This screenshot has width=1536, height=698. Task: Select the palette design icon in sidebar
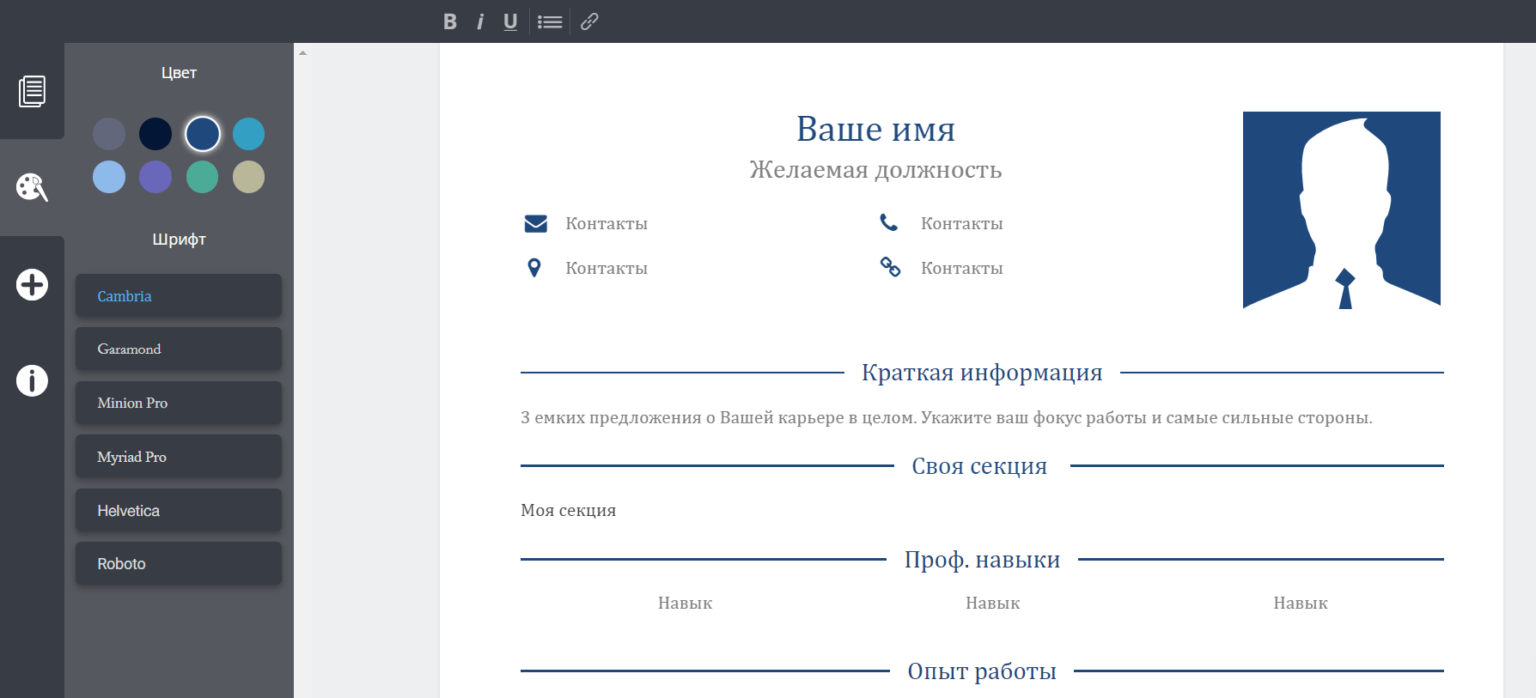tap(32, 187)
